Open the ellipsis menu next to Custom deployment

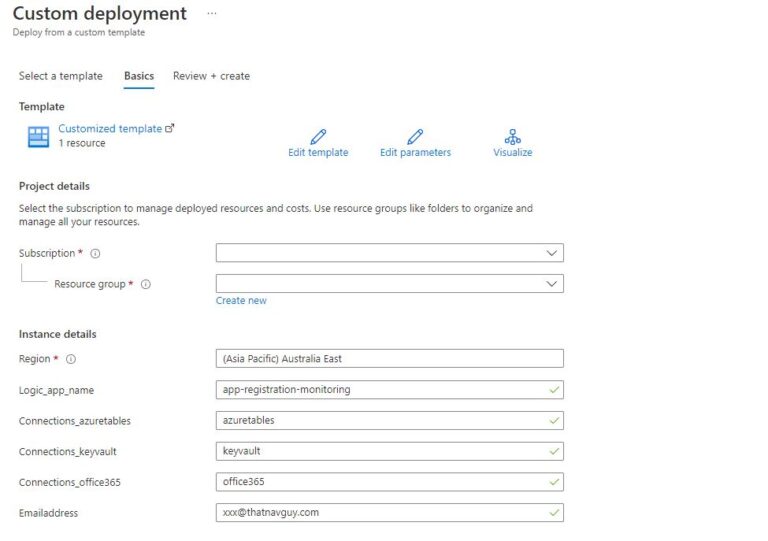click(x=210, y=14)
